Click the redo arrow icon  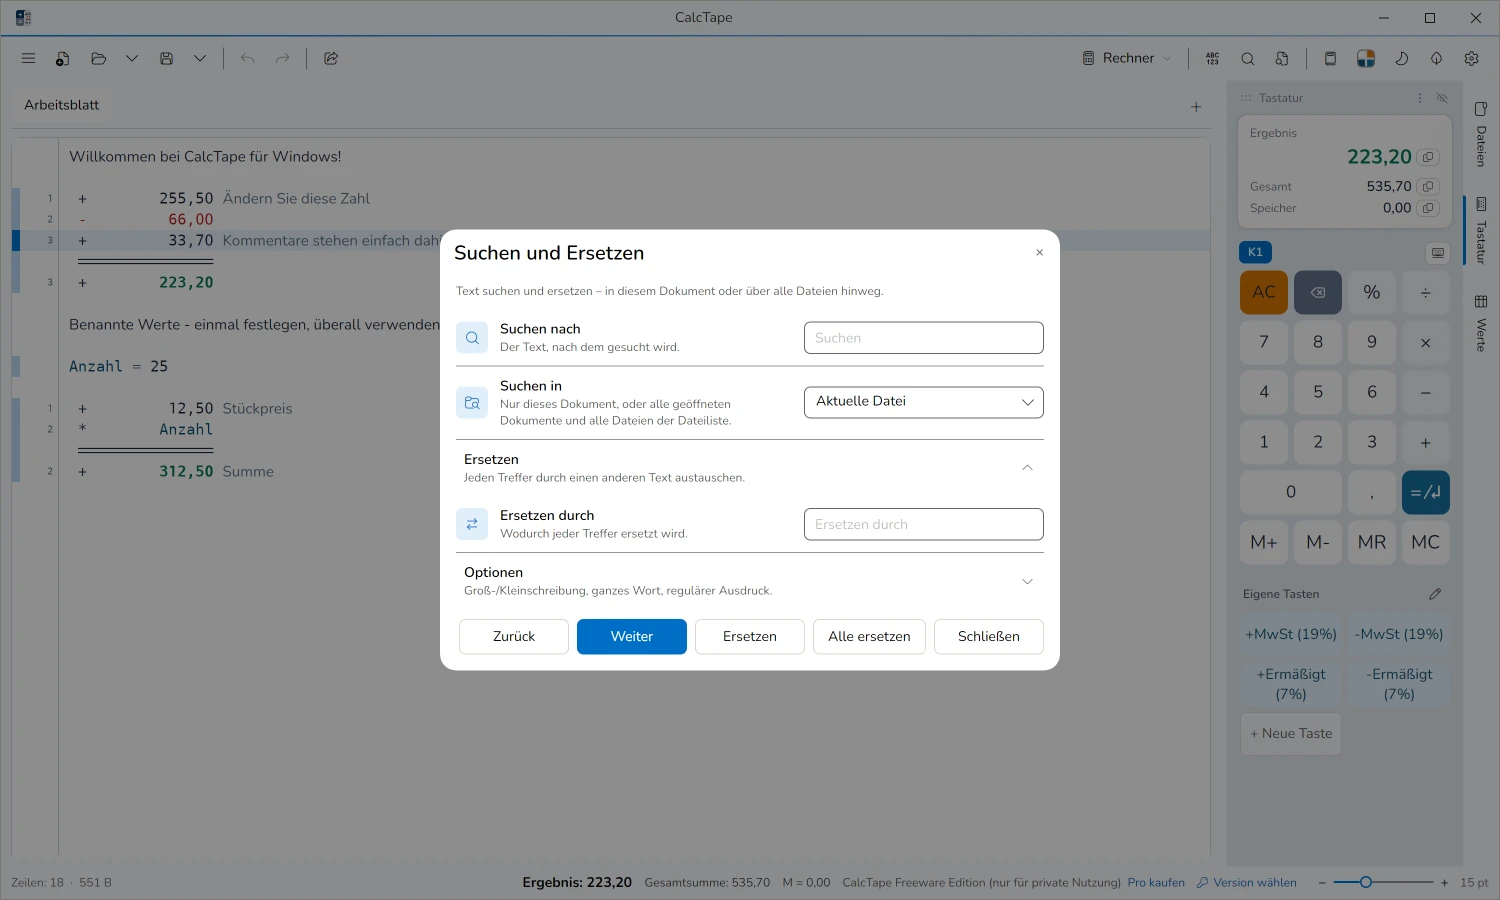[283, 58]
